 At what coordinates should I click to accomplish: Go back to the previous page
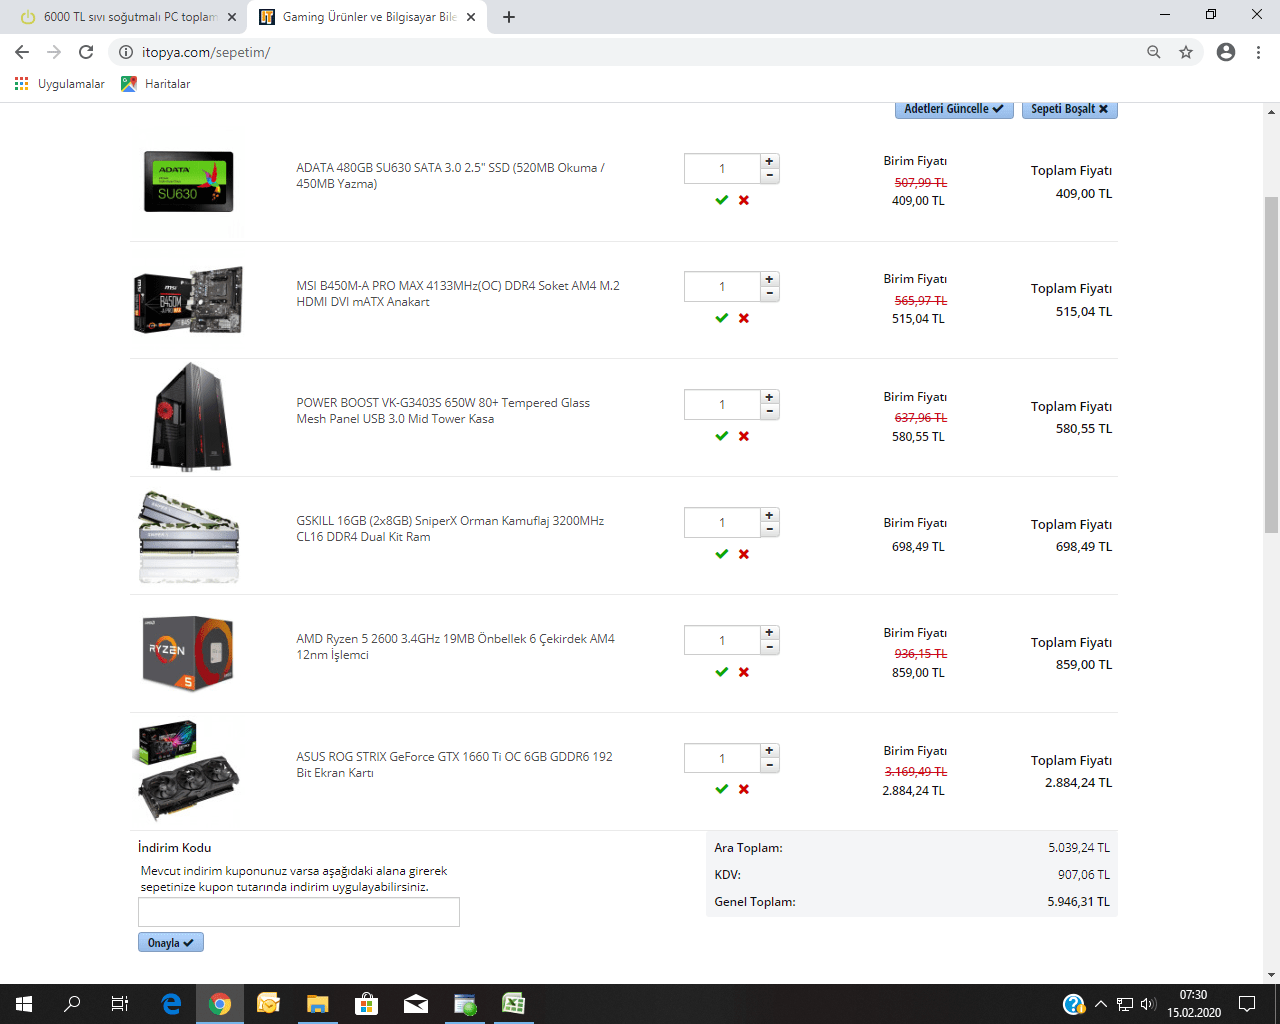(x=22, y=52)
